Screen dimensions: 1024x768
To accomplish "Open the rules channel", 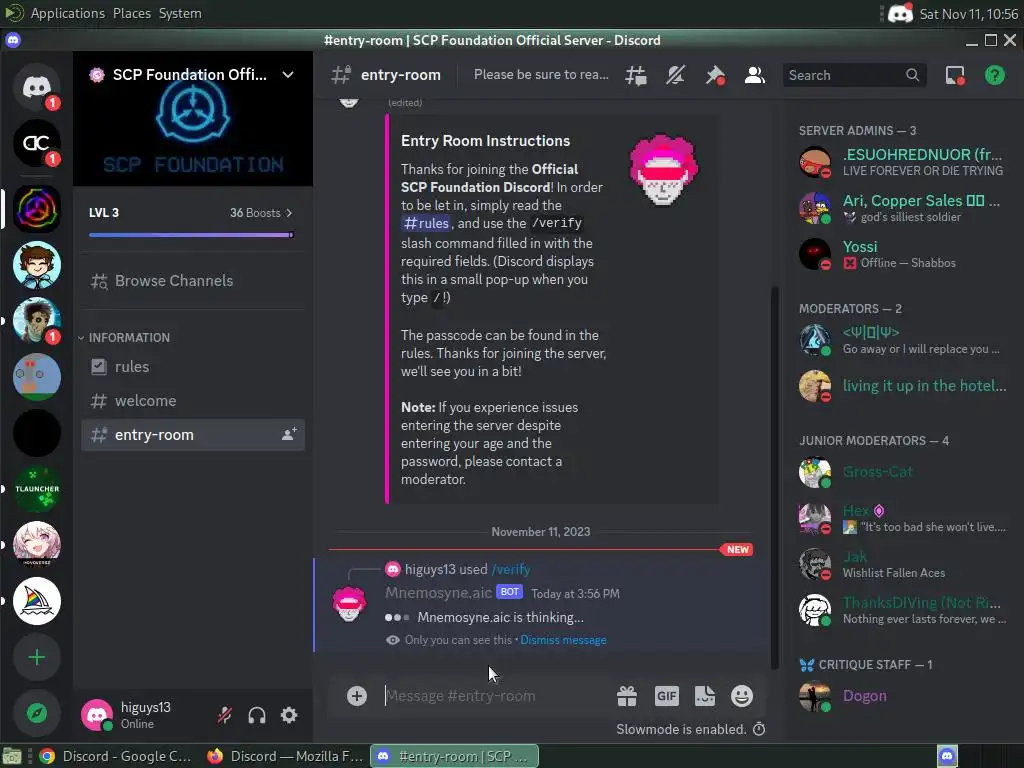I will click(193, 367).
